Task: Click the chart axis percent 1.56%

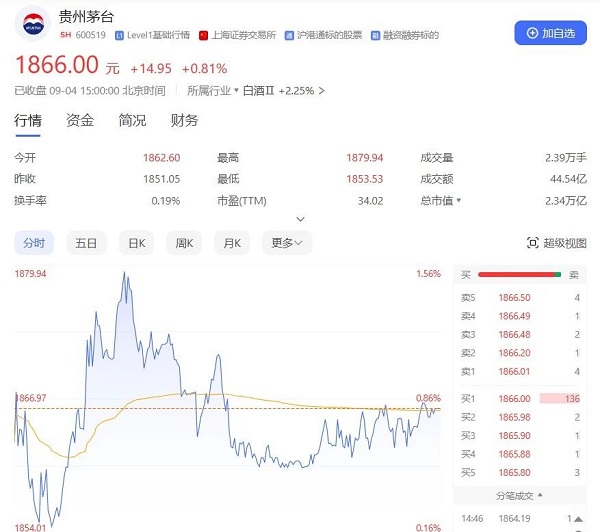Action: [x=429, y=274]
